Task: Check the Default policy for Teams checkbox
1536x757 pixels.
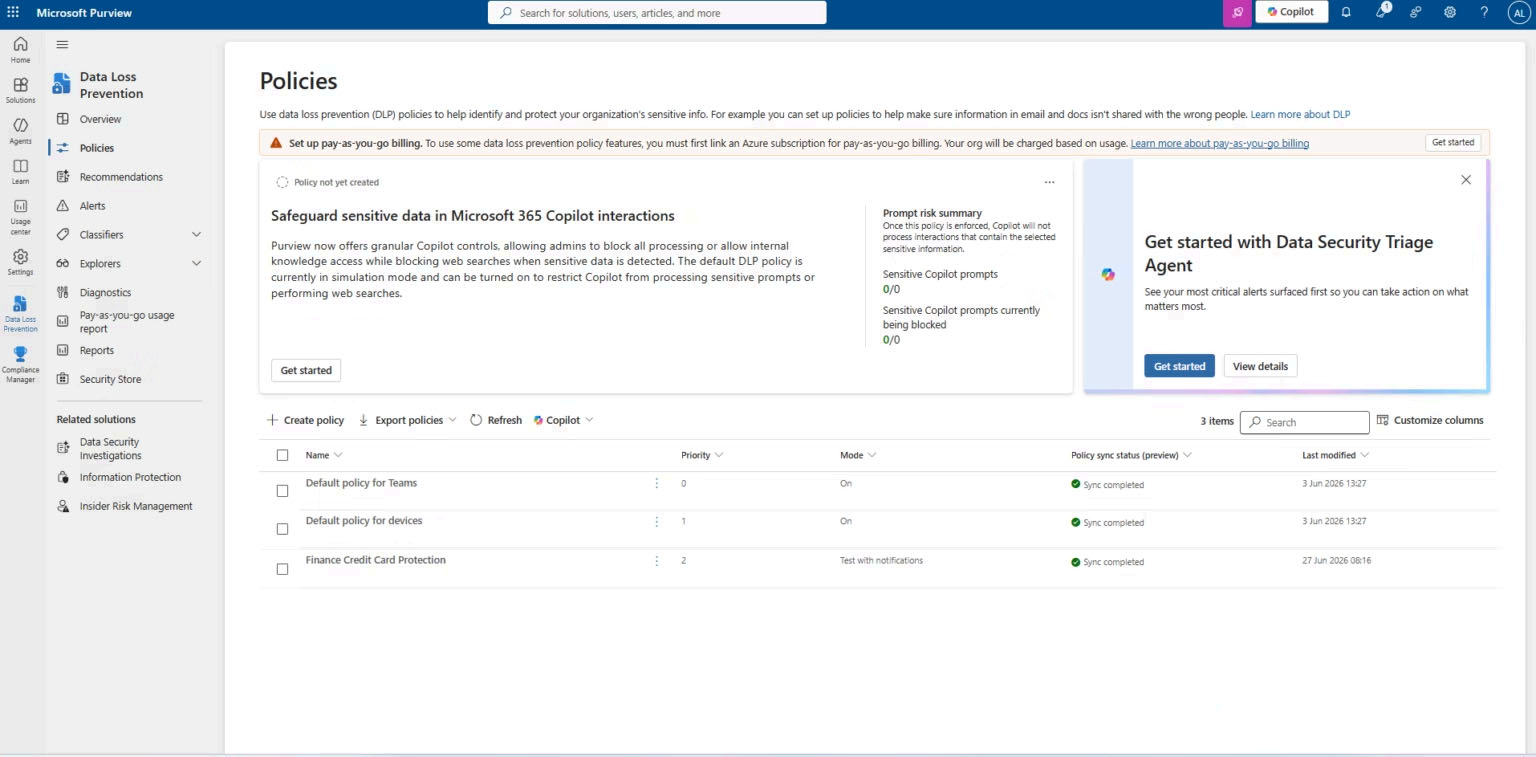Action: pos(282,491)
